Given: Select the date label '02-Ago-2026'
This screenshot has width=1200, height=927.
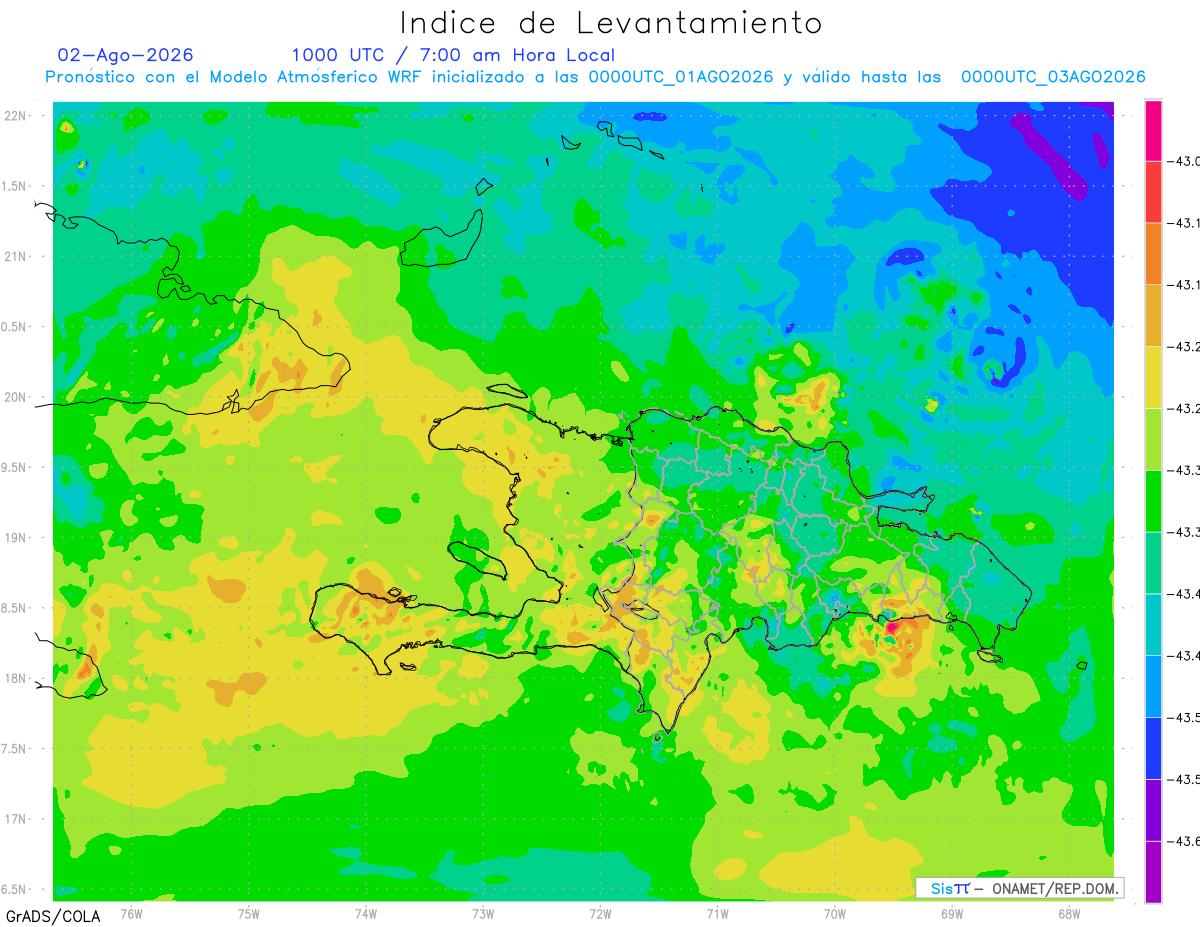Looking at the screenshot, I should click(x=126, y=55).
